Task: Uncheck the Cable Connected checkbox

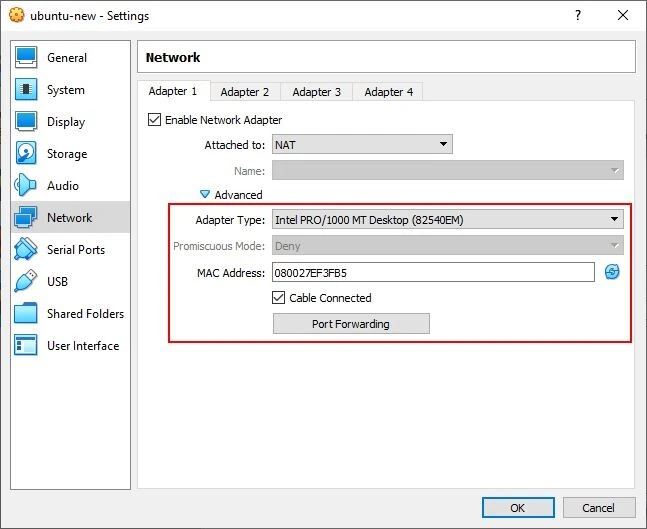Action: coord(279,298)
